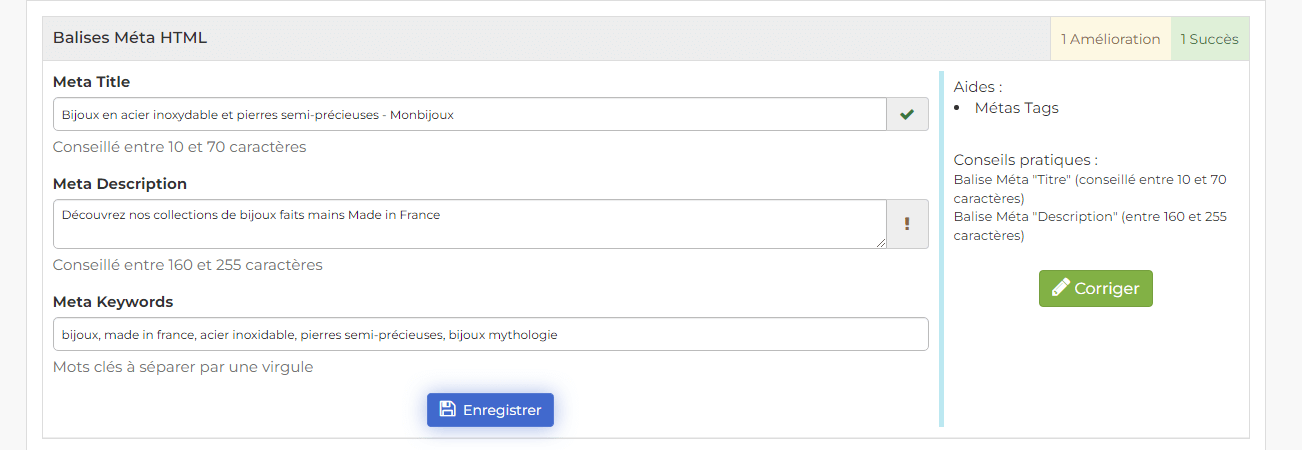Click the green checkmark next to Meta Title

pos(907,115)
